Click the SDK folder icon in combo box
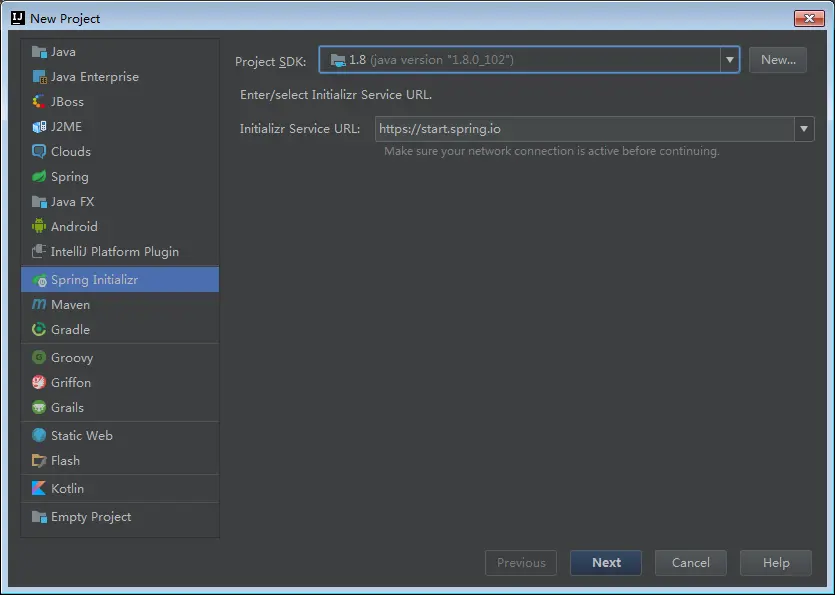The height and width of the screenshot is (595, 835). (x=338, y=60)
